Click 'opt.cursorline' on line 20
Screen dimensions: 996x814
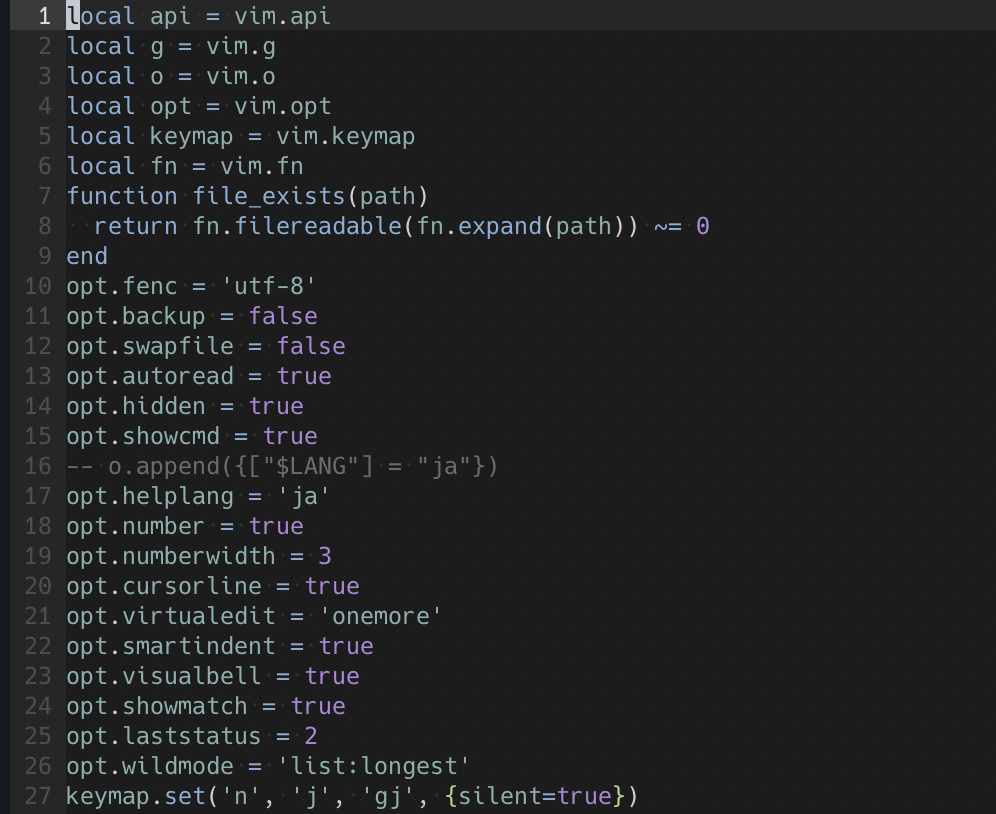164,585
